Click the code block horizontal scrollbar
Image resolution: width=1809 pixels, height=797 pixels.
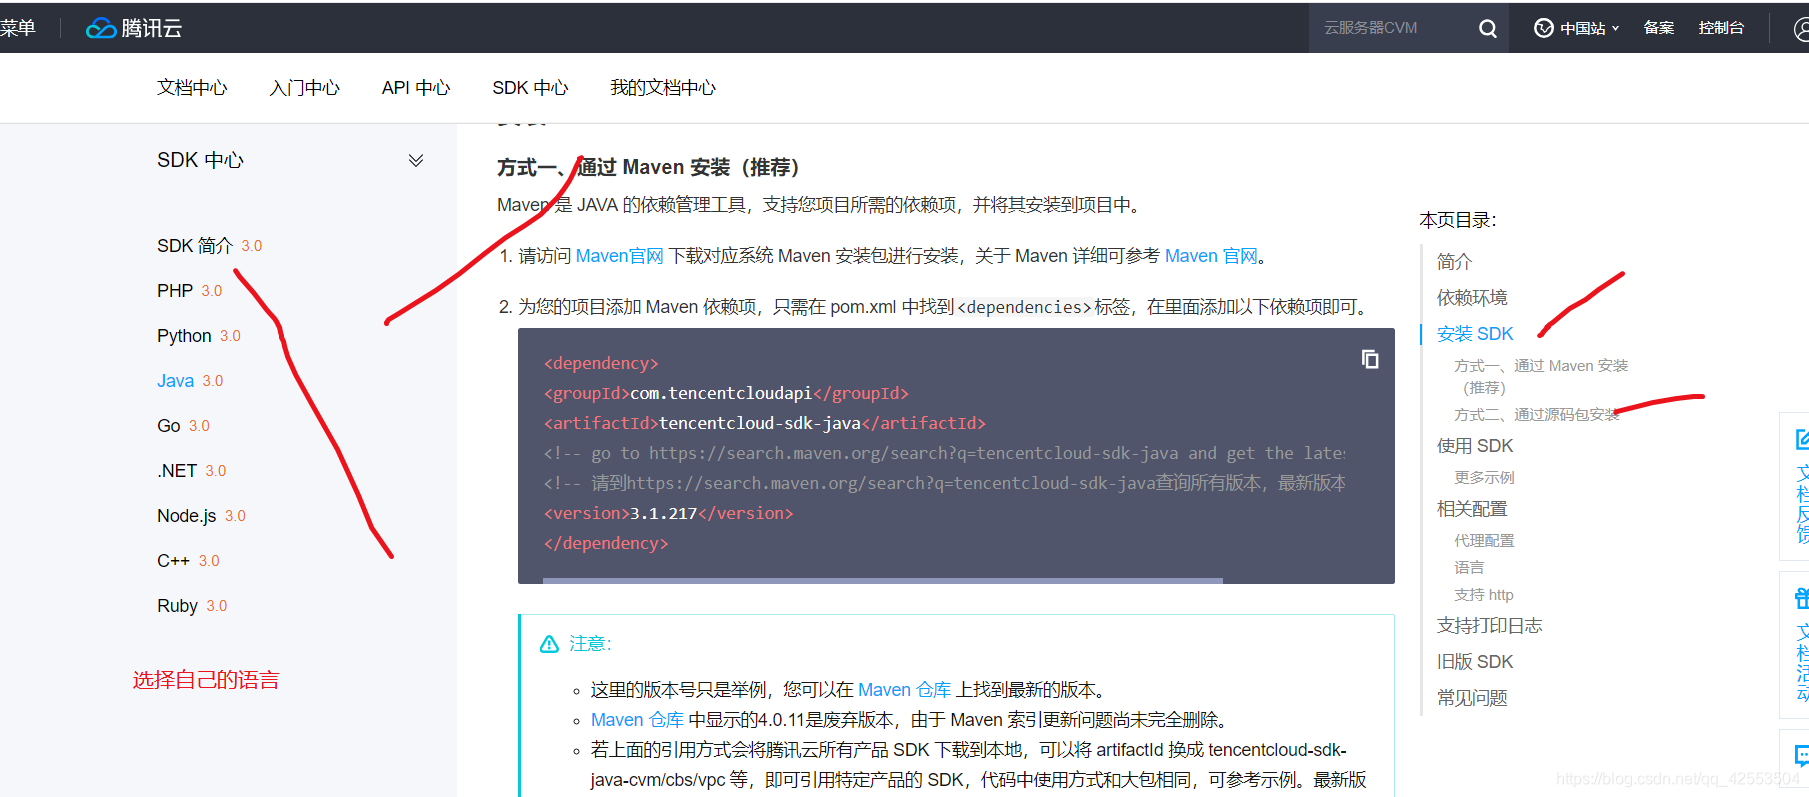click(883, 580)
